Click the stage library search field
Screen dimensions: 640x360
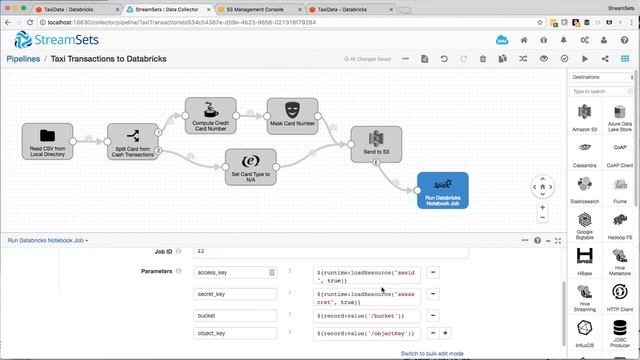point(602,91)
